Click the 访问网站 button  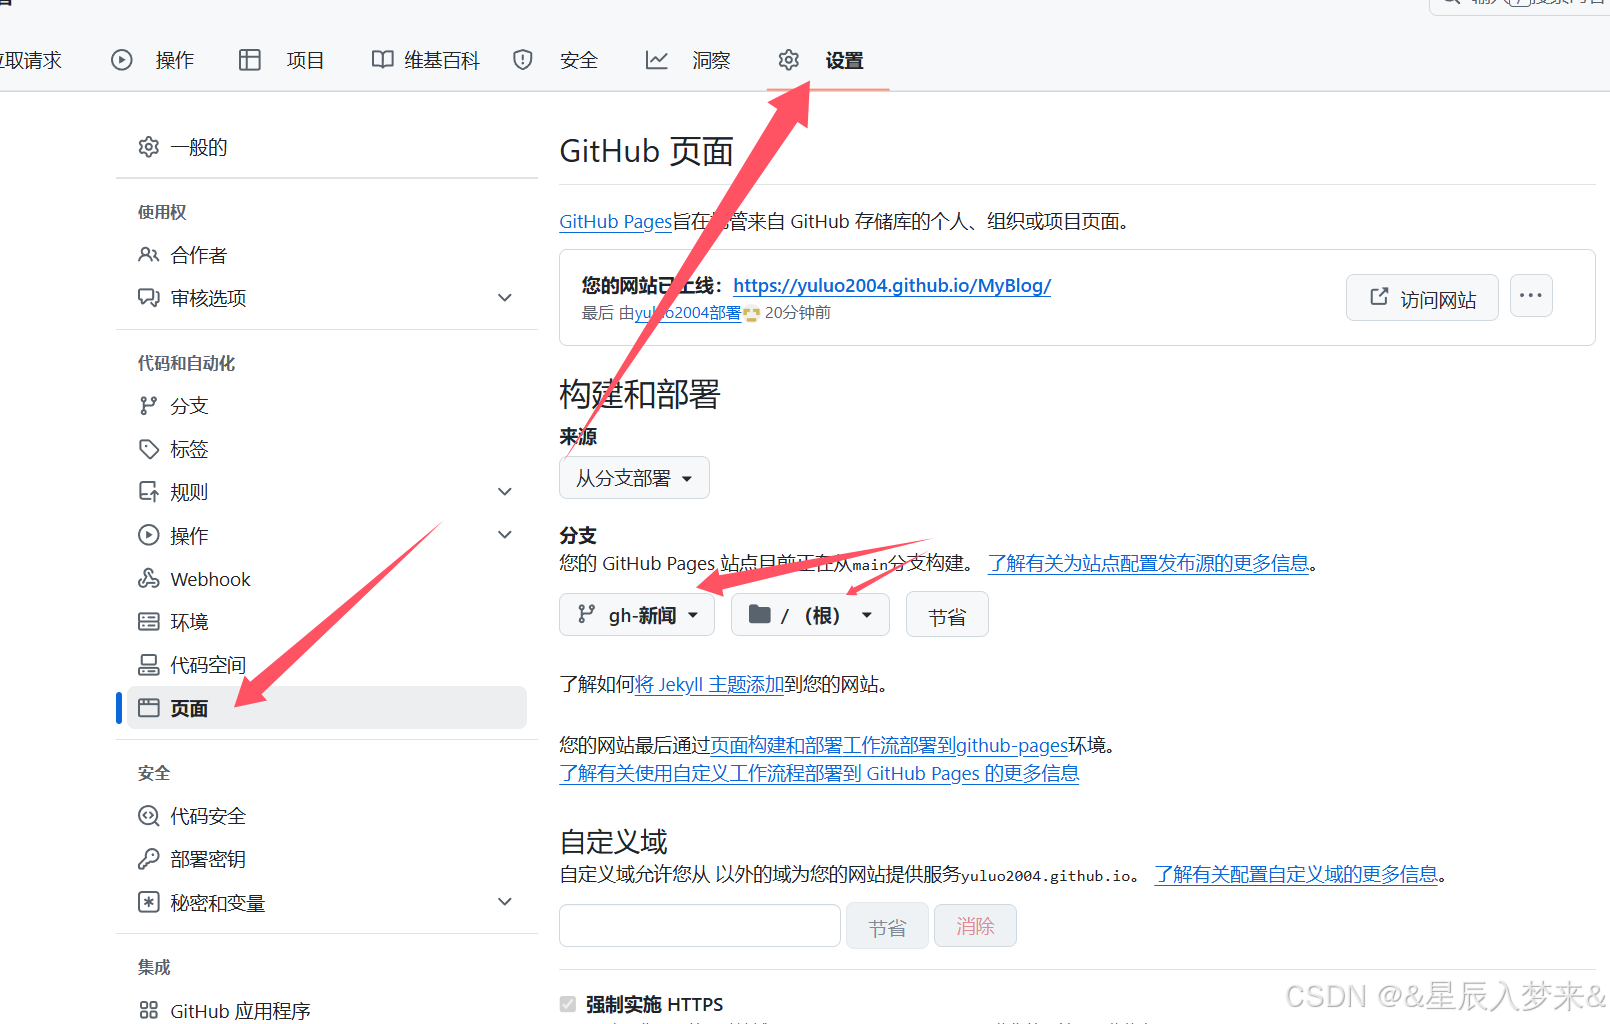point(1422,297)
